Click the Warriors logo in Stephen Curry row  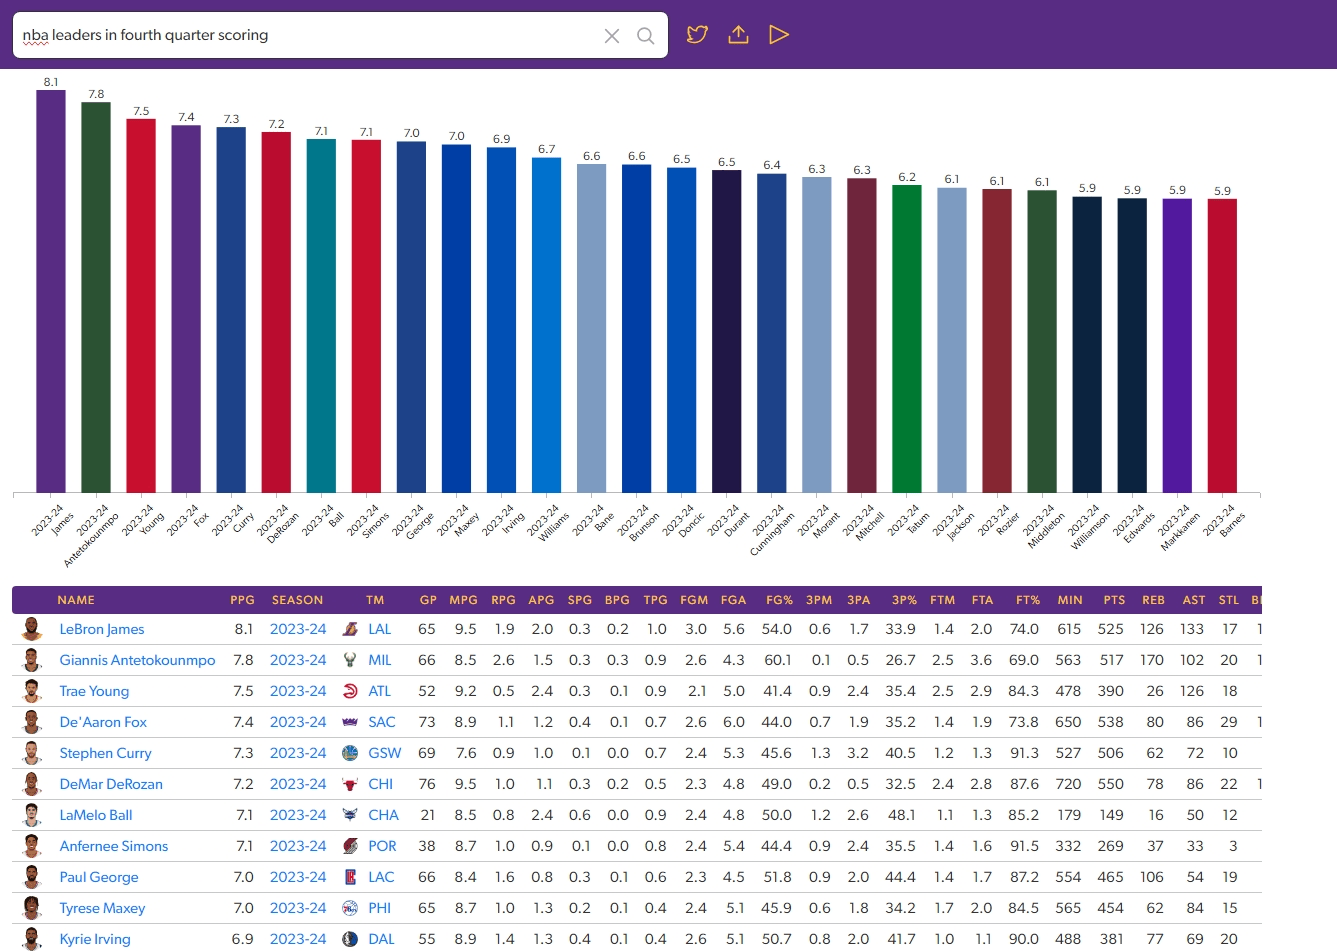click(350, 753)
